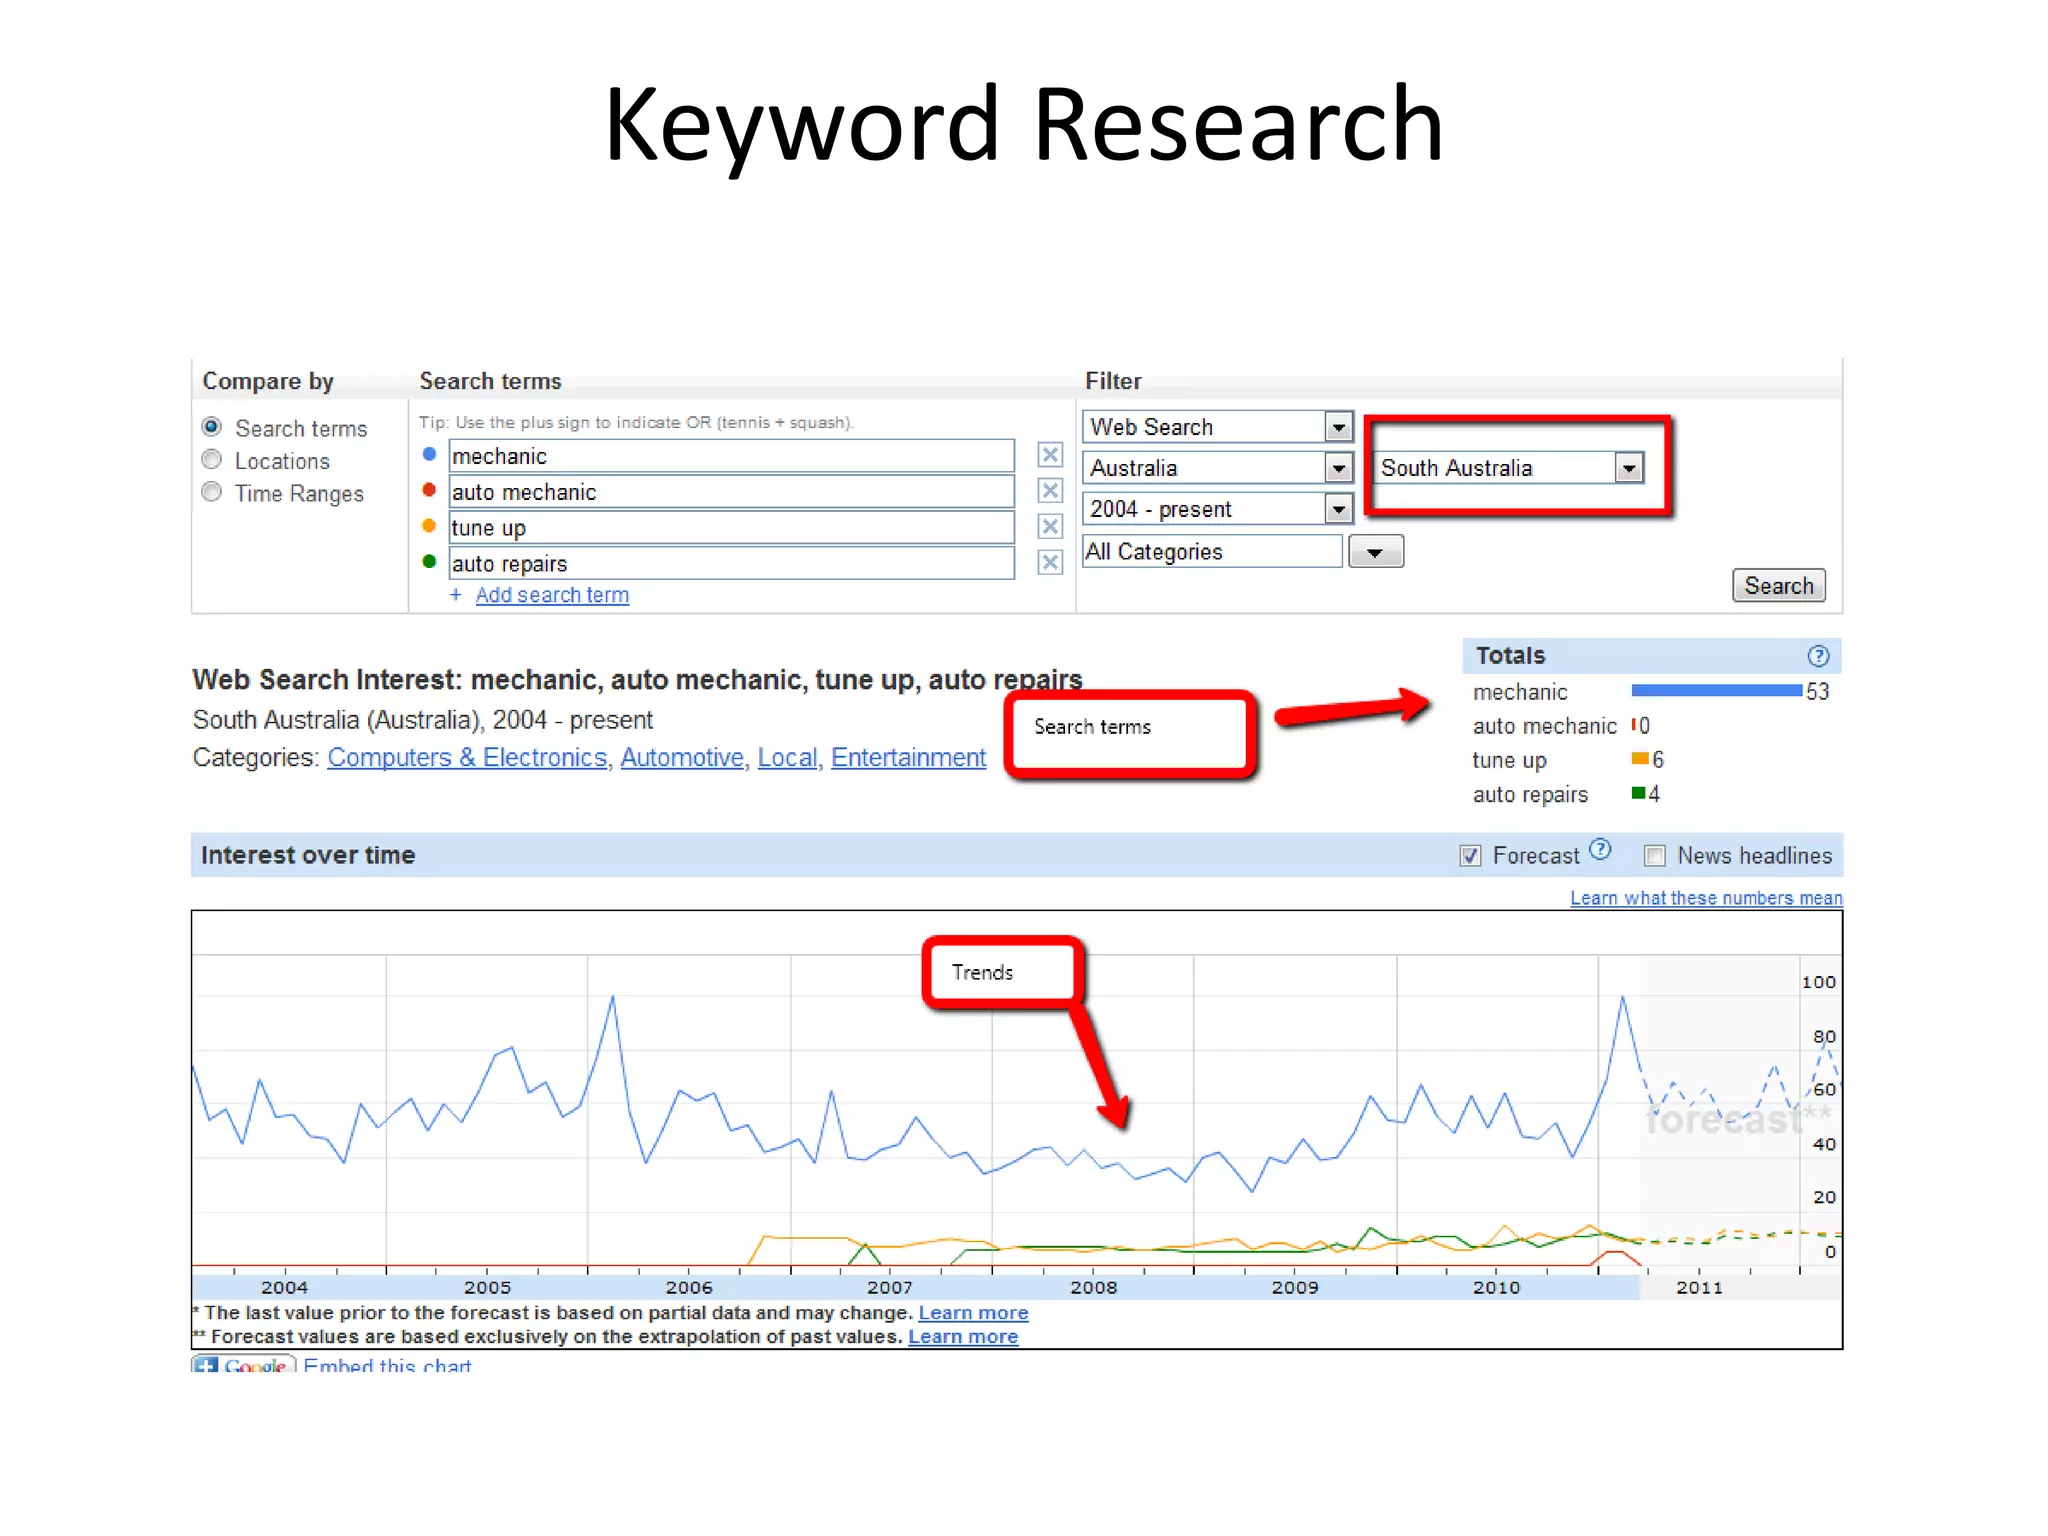2048x1536 pixels.
Task: Remove the auto mechanic term with X
Action: (x=1049, y=491)
